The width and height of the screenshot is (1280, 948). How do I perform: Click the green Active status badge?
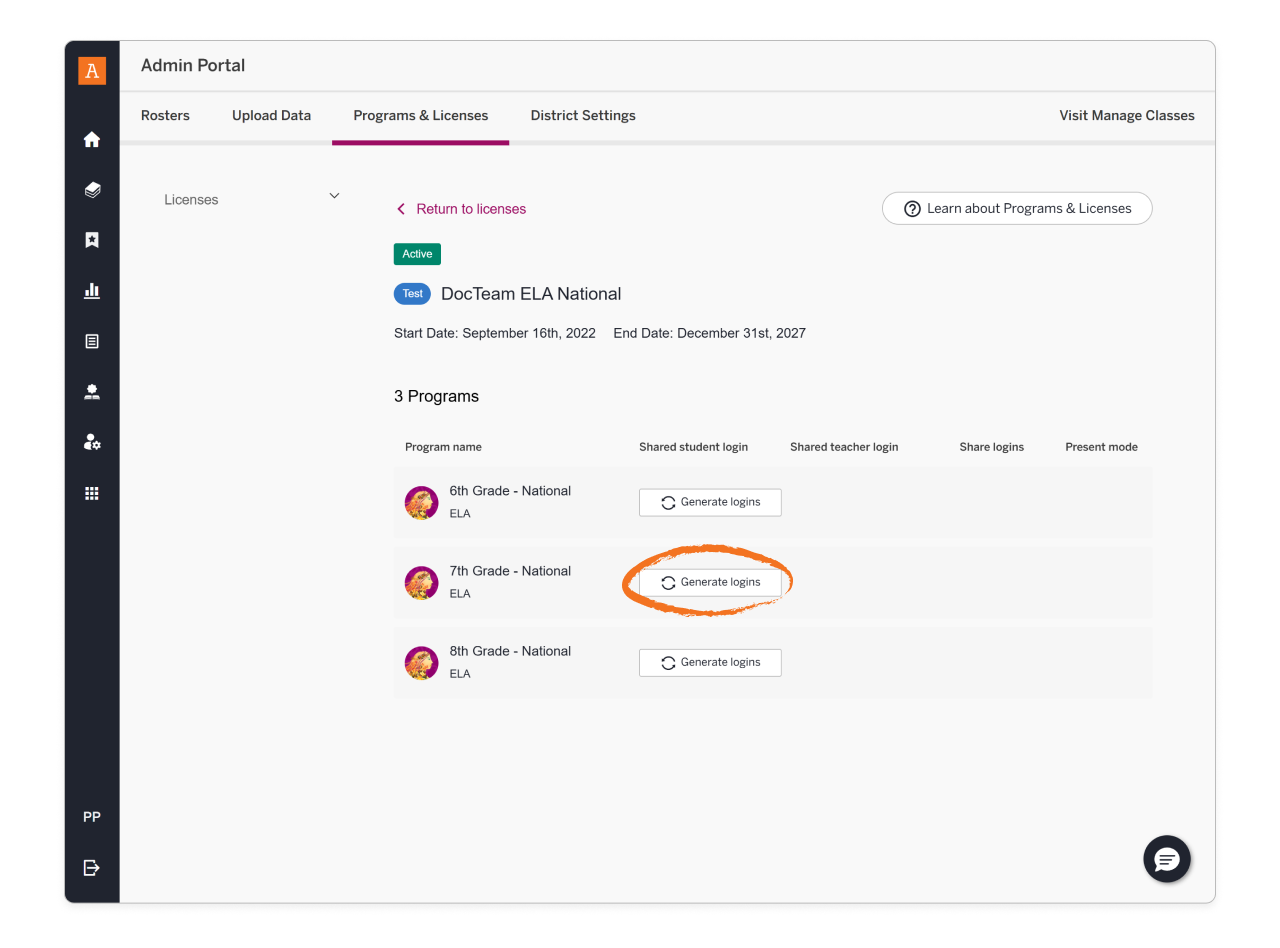(x=417, y=254)
